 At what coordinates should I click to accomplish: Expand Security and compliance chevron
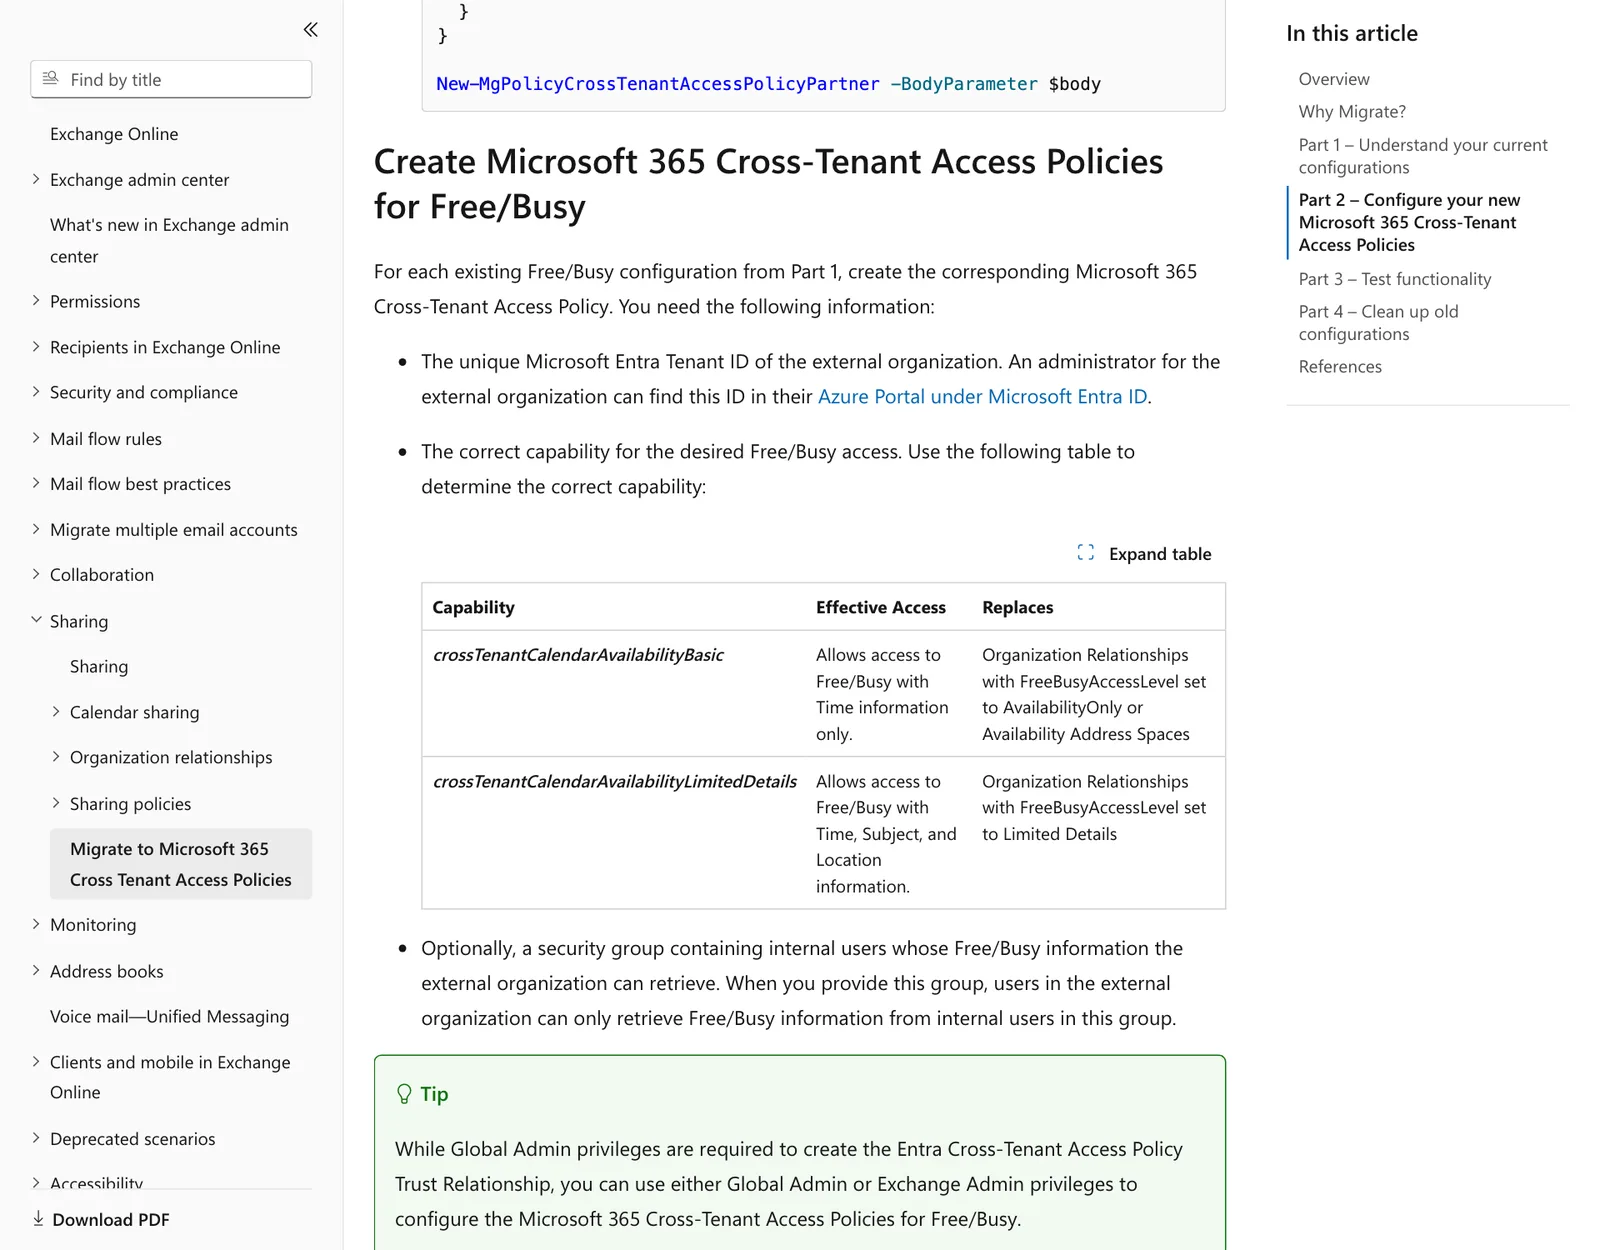(36, 391)
